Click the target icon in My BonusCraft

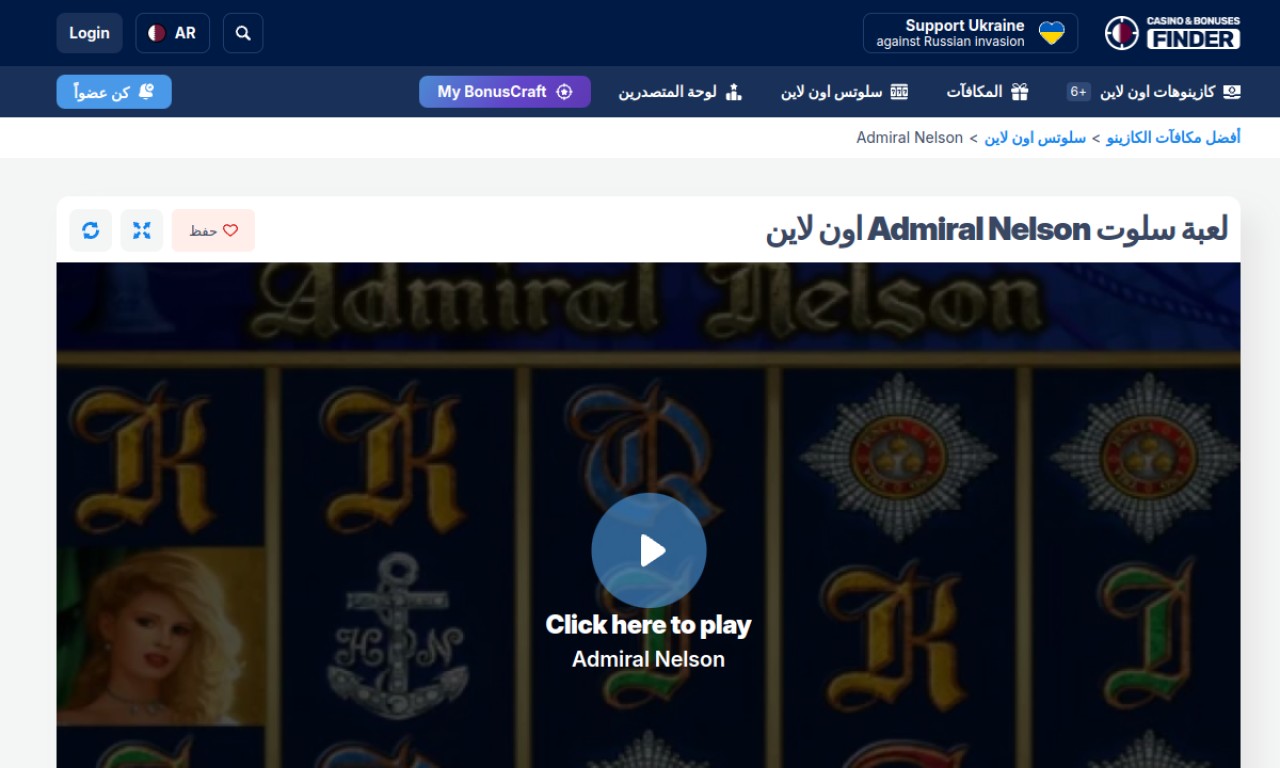[564, 92]
